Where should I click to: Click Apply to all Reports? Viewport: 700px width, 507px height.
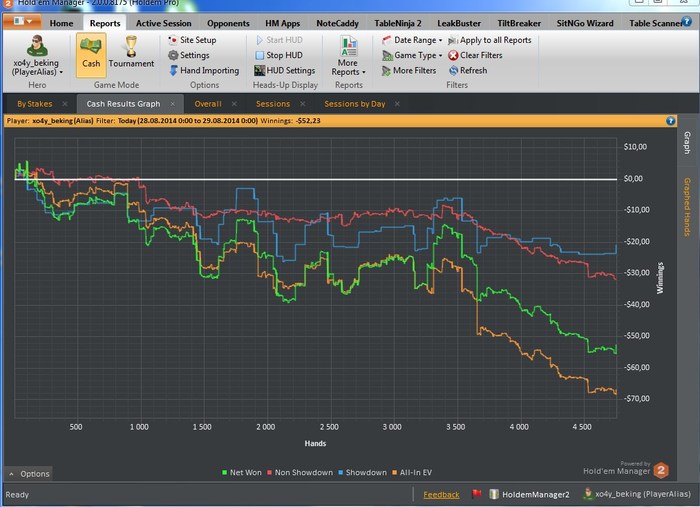489,40
